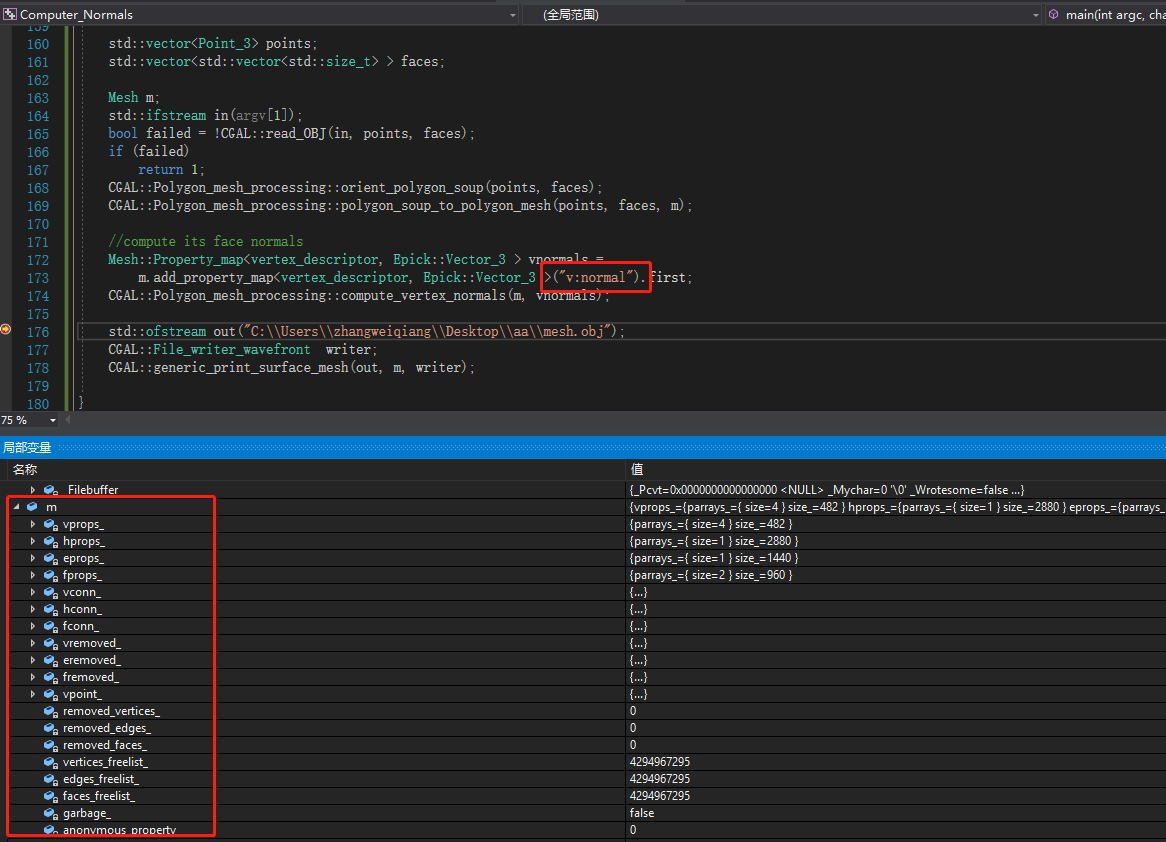Click the member icon beside Filebuffer

point(49,489)
